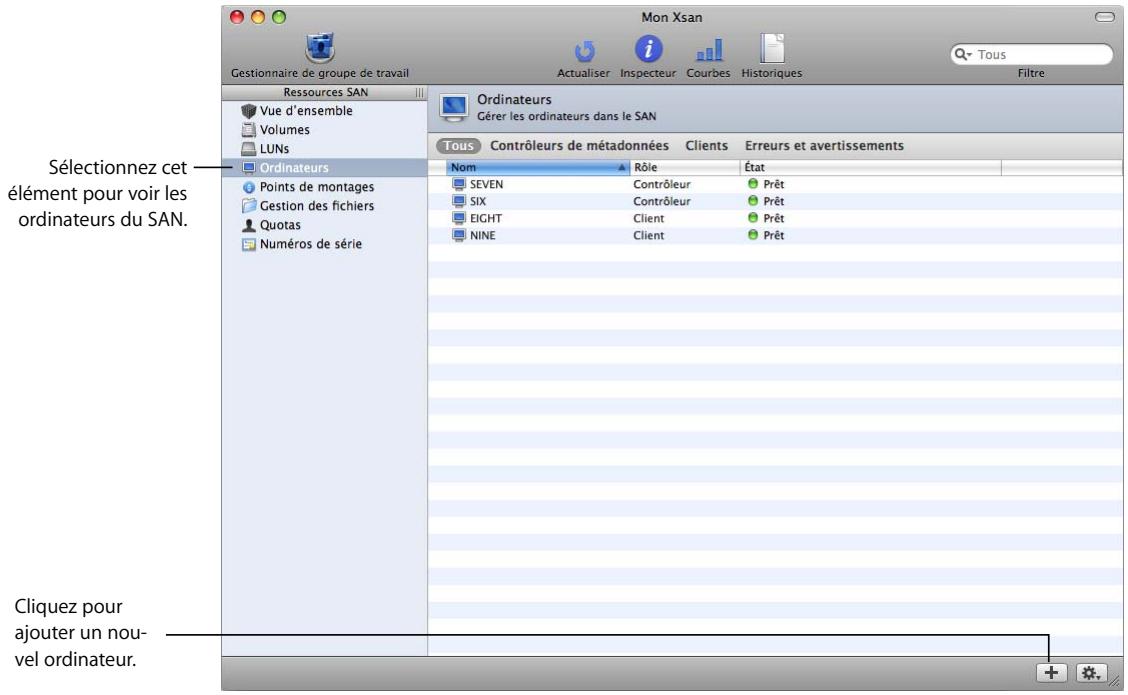Click the Ressources SAN sidebar header
This screenshot has width=1128, height=695.
325,92
